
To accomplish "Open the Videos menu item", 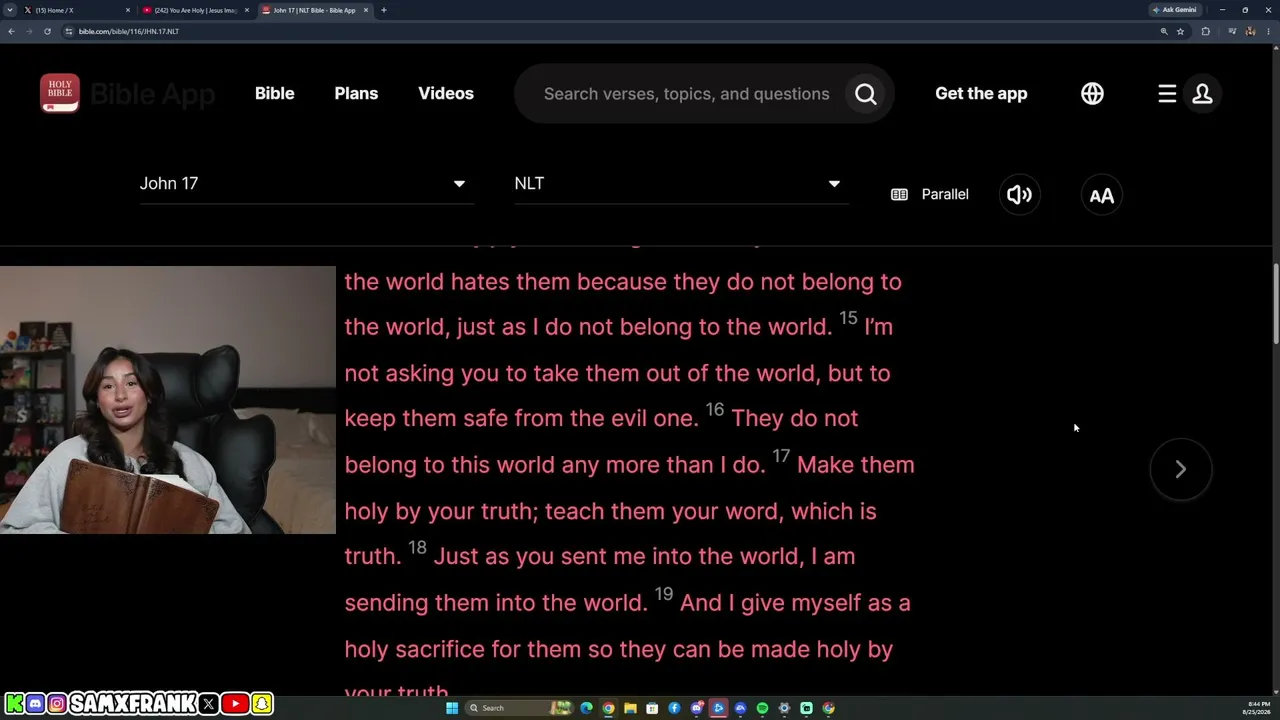I will tap(446, 93).
